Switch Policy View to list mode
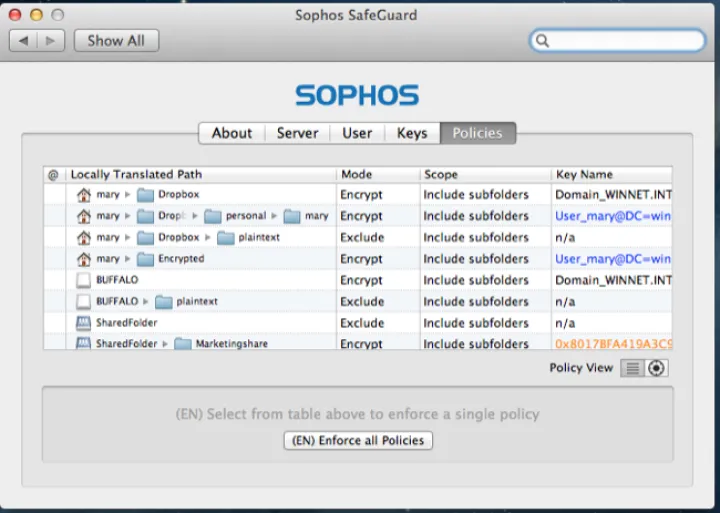The width and height of the screenshot is (720, 513). [x=632, y=368]
